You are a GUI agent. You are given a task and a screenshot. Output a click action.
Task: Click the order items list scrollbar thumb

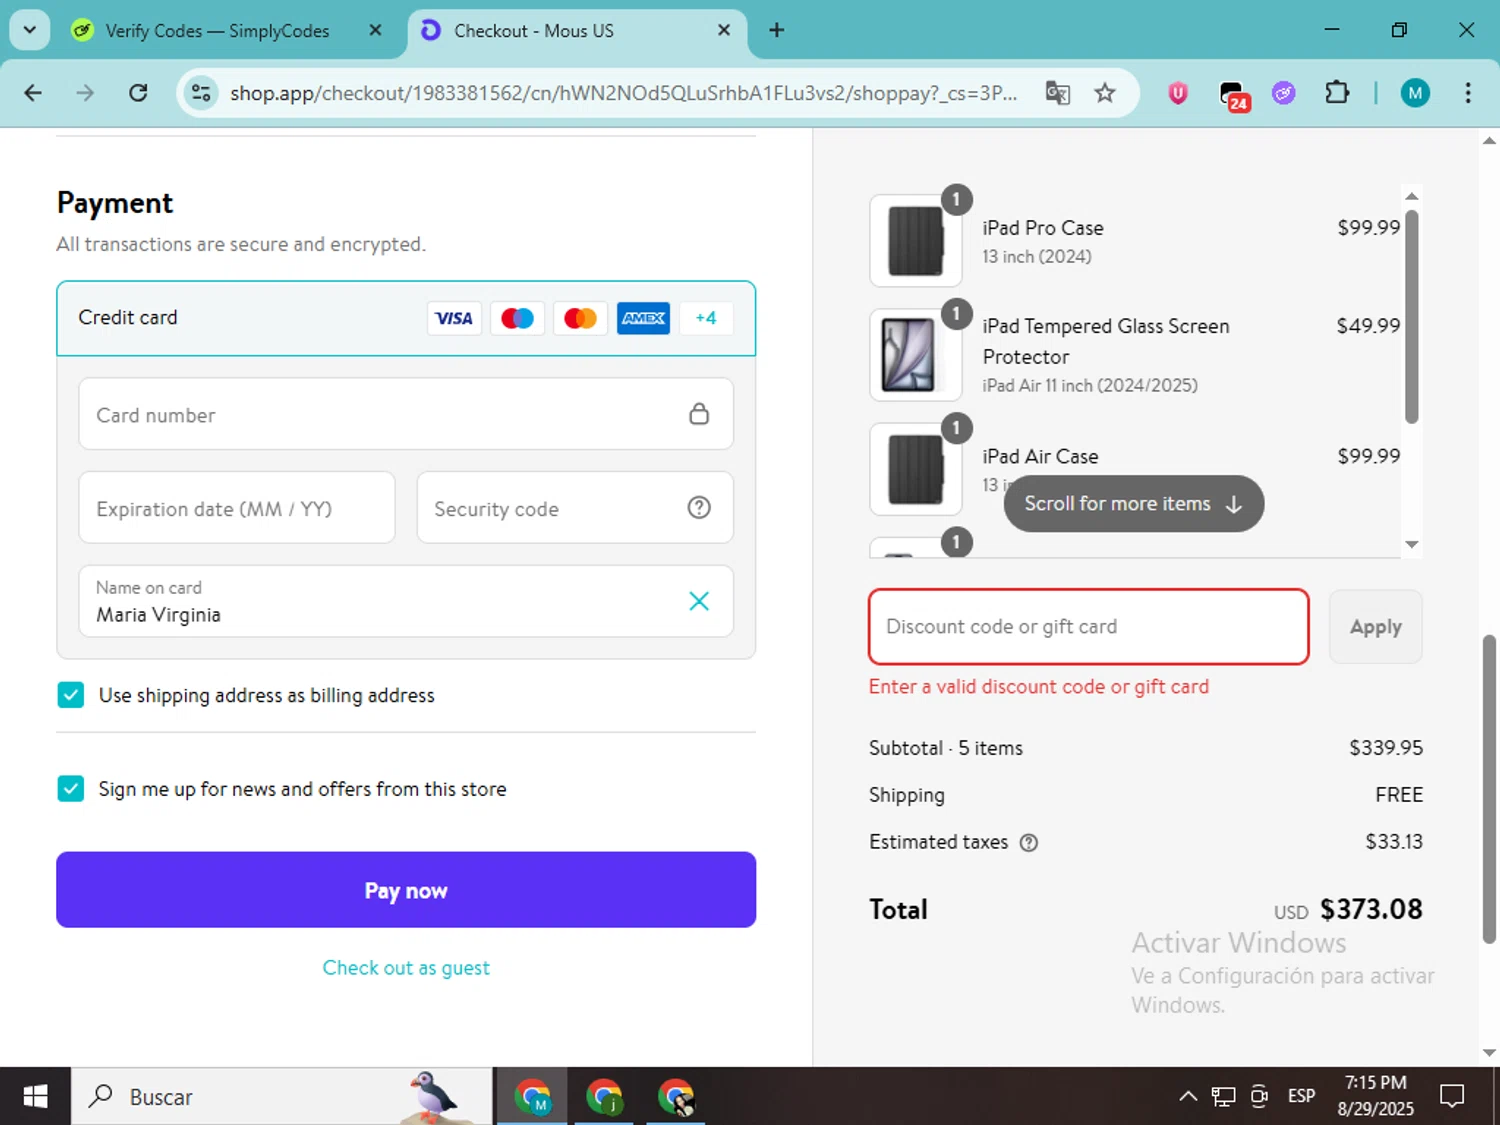[1411, 316]
